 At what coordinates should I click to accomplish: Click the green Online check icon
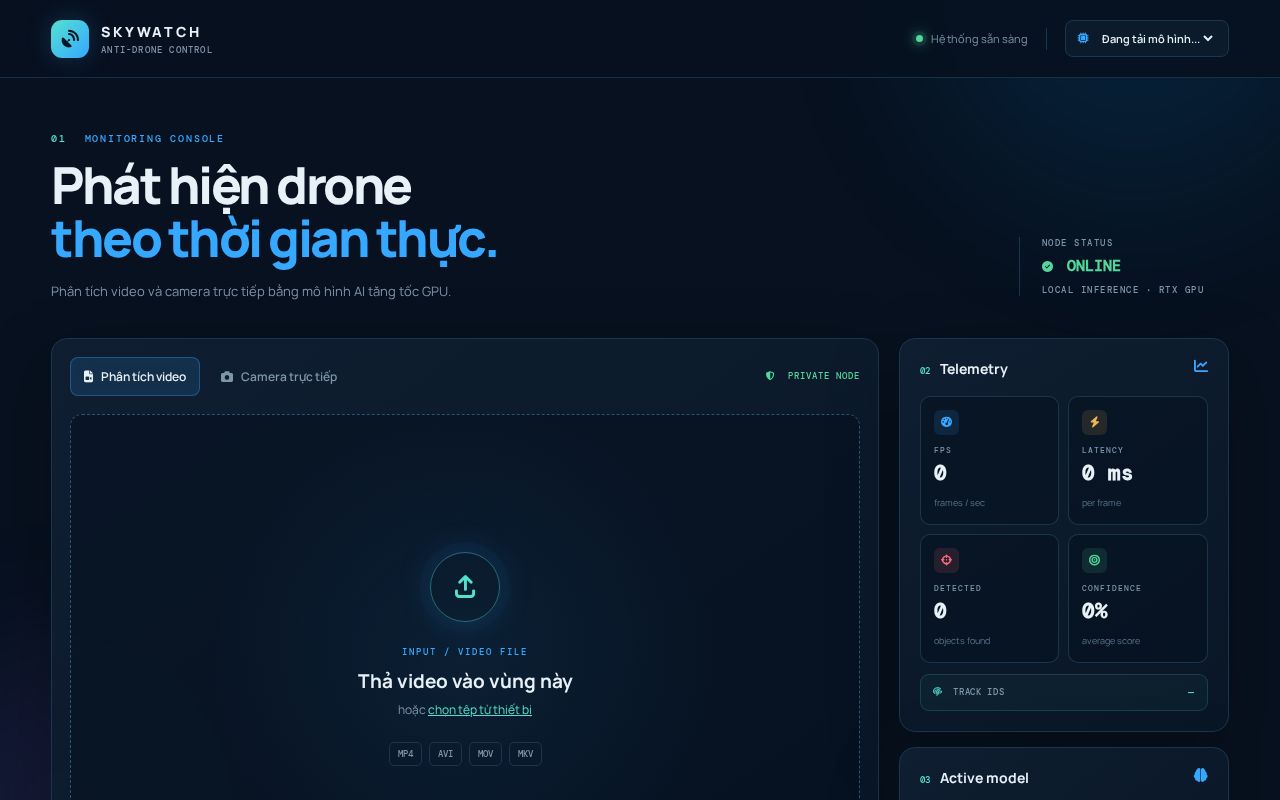pos(1048,266)
